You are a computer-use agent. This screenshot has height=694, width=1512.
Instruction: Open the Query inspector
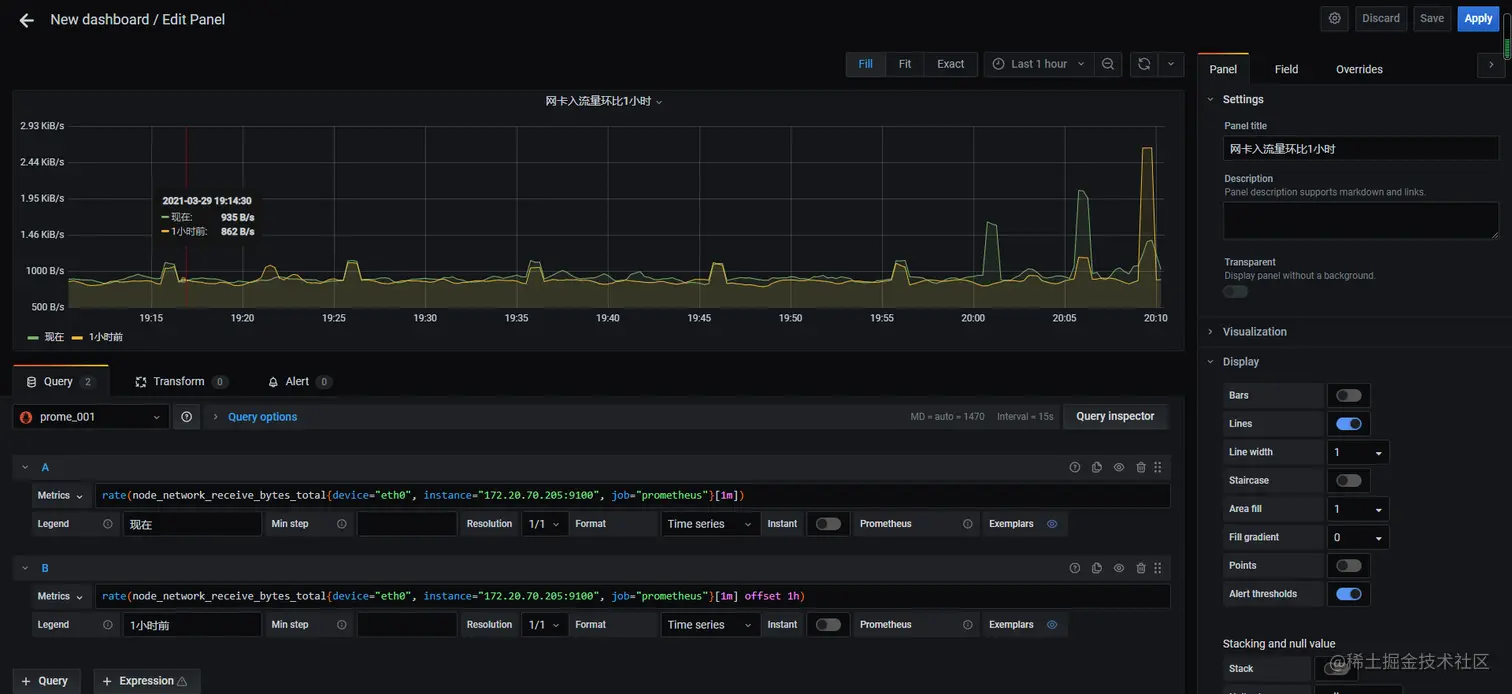point(1115,417)
